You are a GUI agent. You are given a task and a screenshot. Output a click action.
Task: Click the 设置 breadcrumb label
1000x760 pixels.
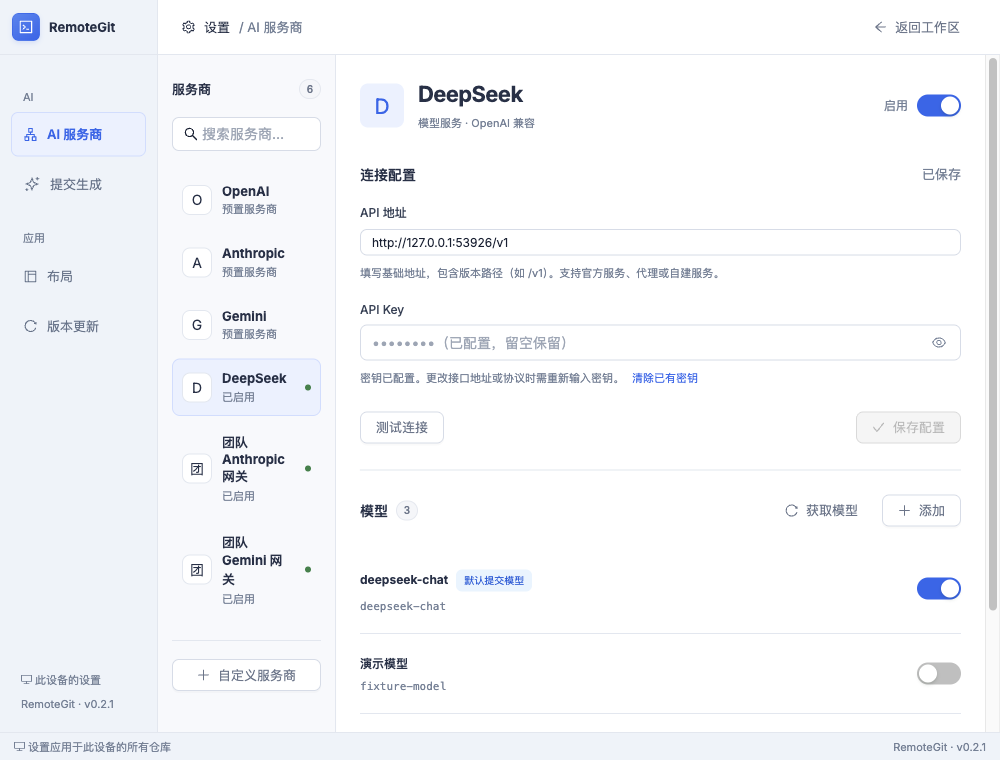pos(217,27)
